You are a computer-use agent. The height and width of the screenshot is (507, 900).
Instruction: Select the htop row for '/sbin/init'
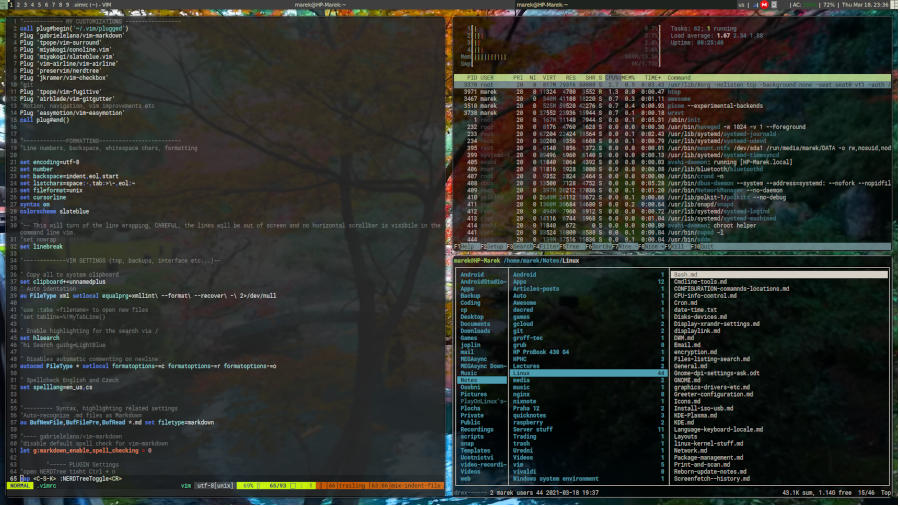[x=672, y=120]
